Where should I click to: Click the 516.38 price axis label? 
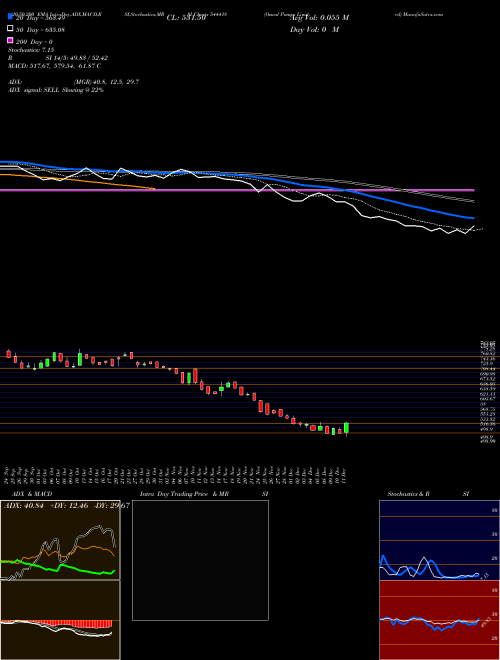click(x=487, y=424)
